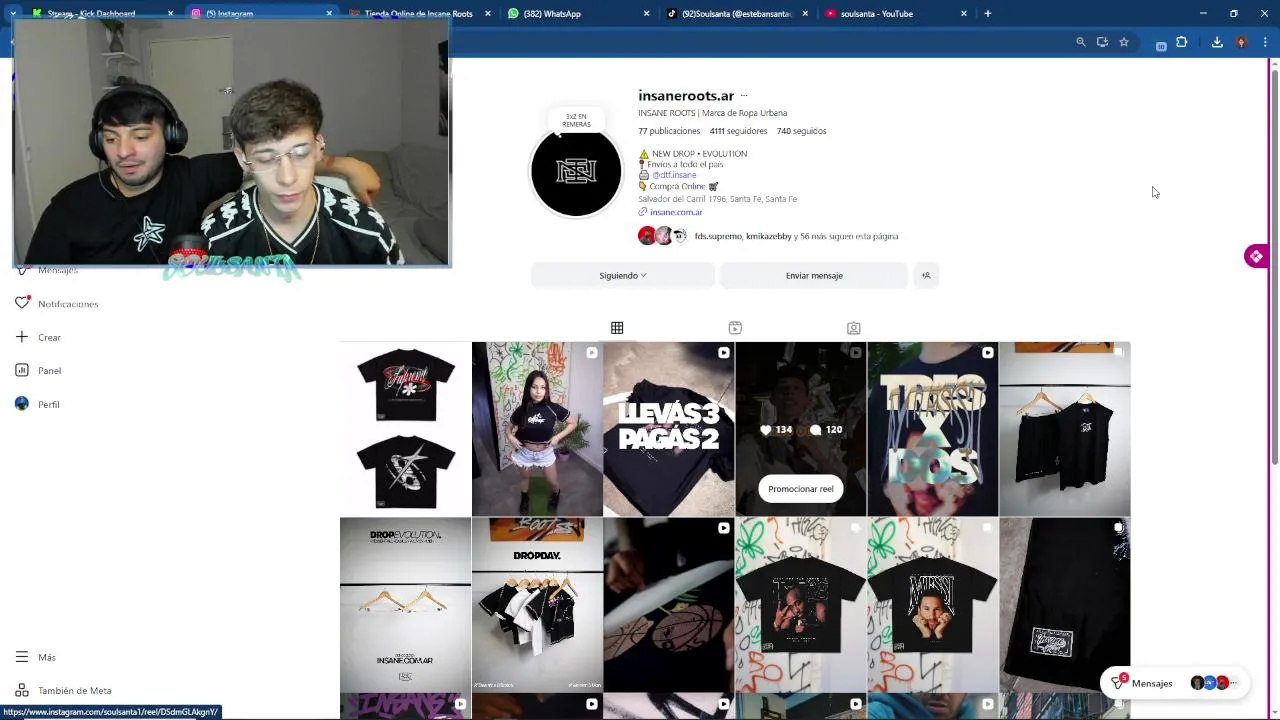The height and width of the screenshot is (720, 1280).
Task: Close the WhatsApp tab
Action: 646,14
